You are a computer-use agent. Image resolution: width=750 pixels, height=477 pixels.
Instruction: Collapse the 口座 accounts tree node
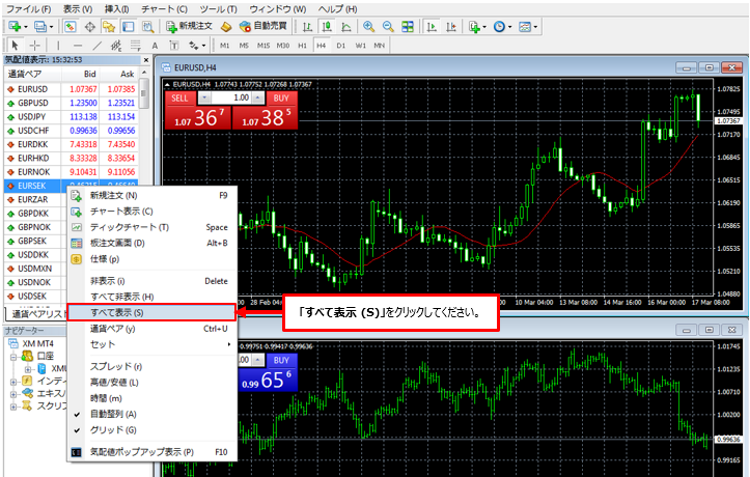(13, 355)
